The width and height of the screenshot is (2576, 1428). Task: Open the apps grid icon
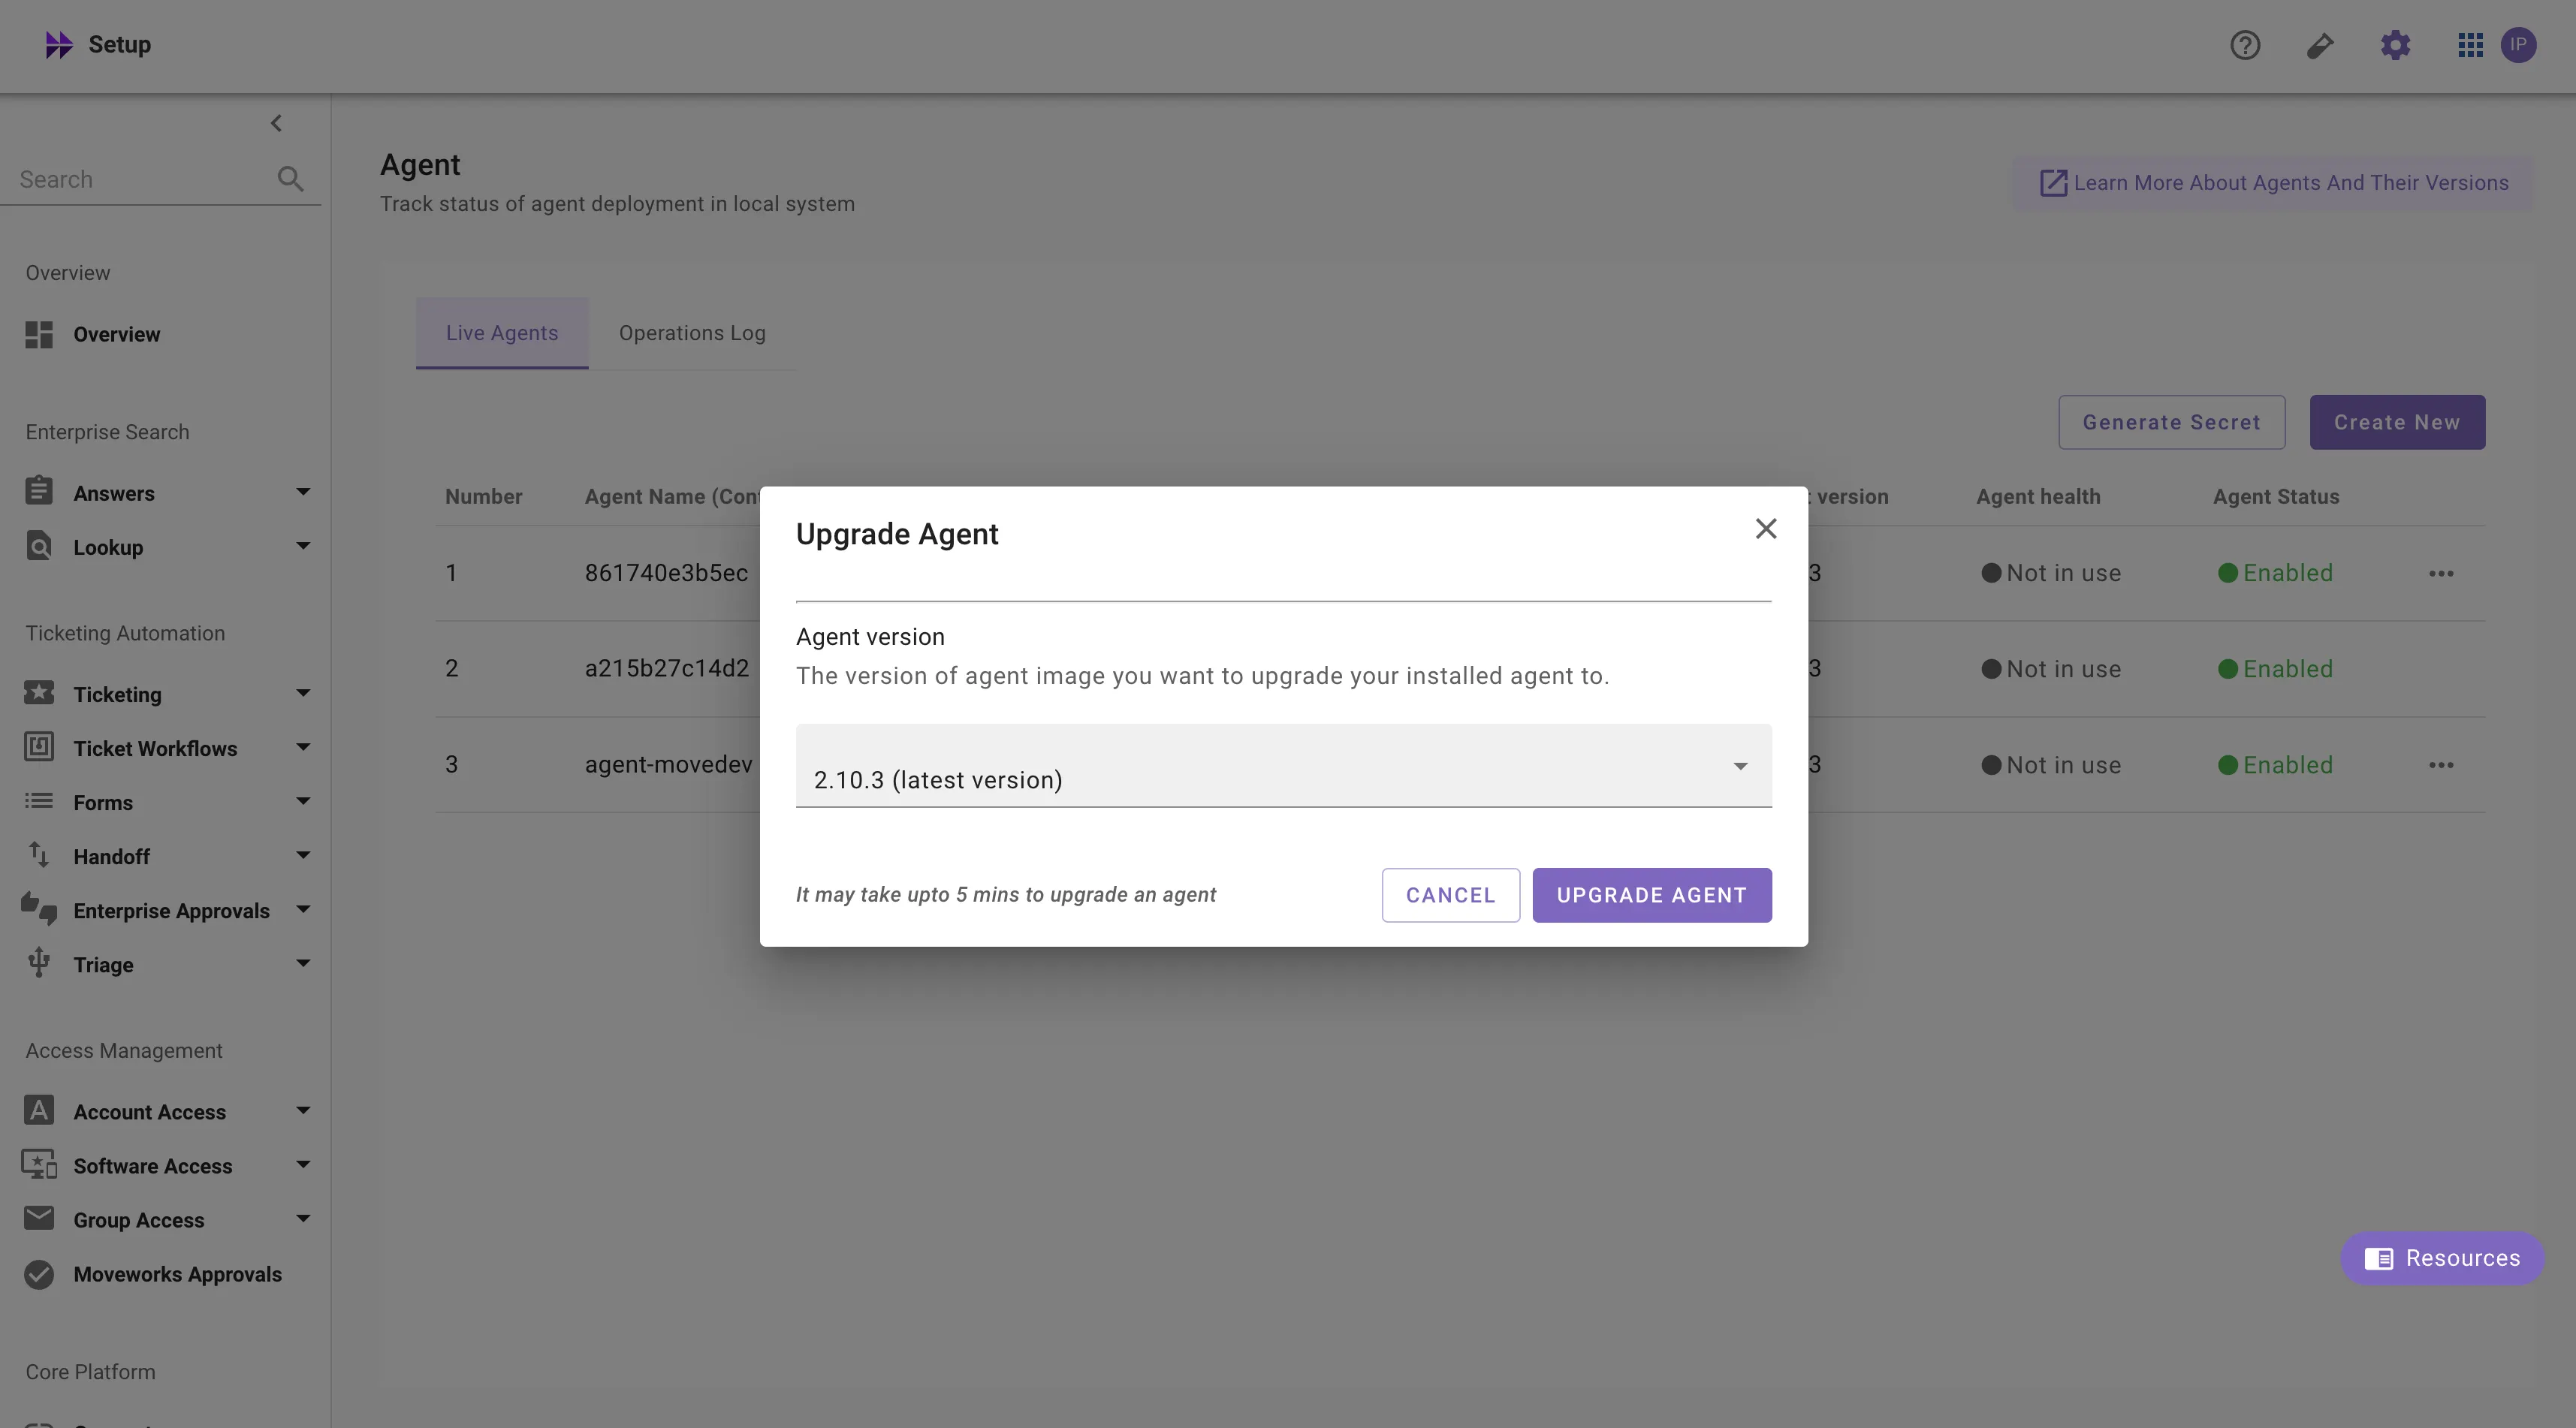[2469, 45]
